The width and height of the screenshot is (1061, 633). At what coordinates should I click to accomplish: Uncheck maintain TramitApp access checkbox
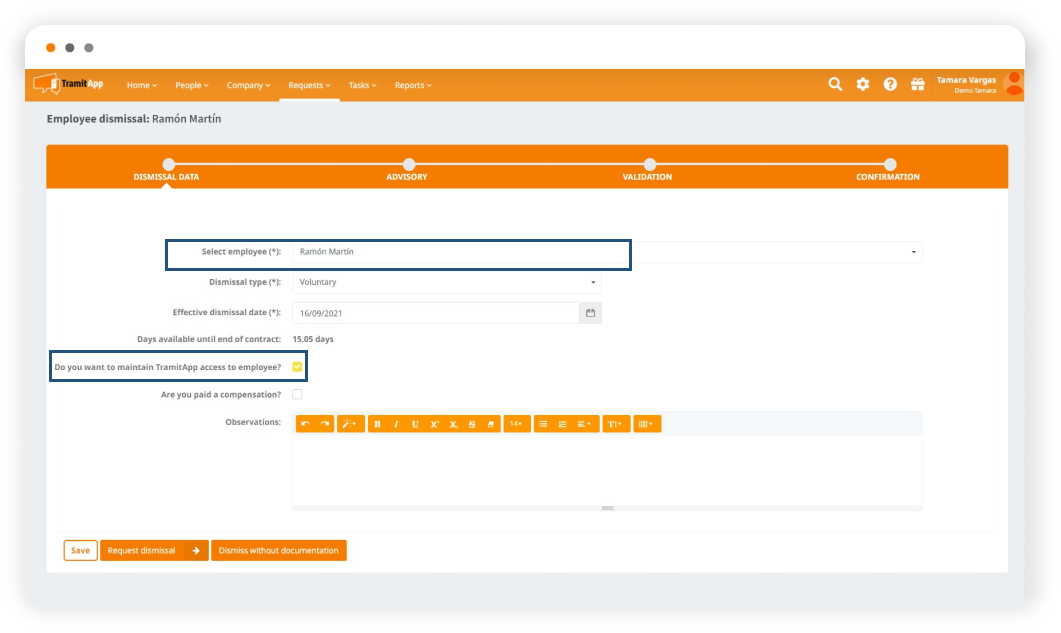pos(297,367)
